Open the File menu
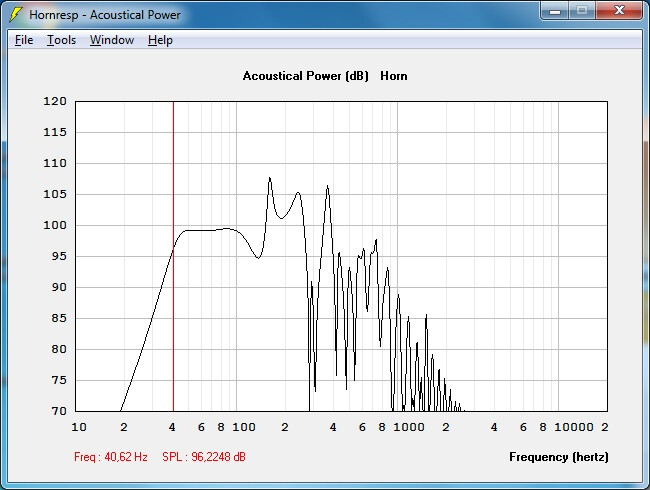 (x=24, y=40)
